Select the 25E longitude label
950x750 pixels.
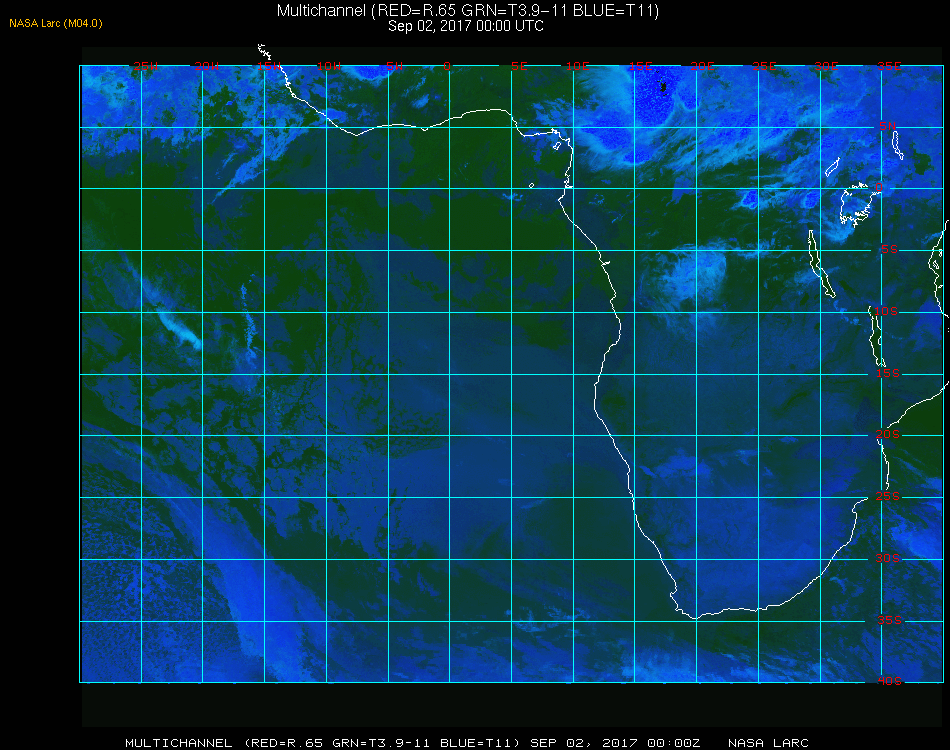tap(764, 66)
